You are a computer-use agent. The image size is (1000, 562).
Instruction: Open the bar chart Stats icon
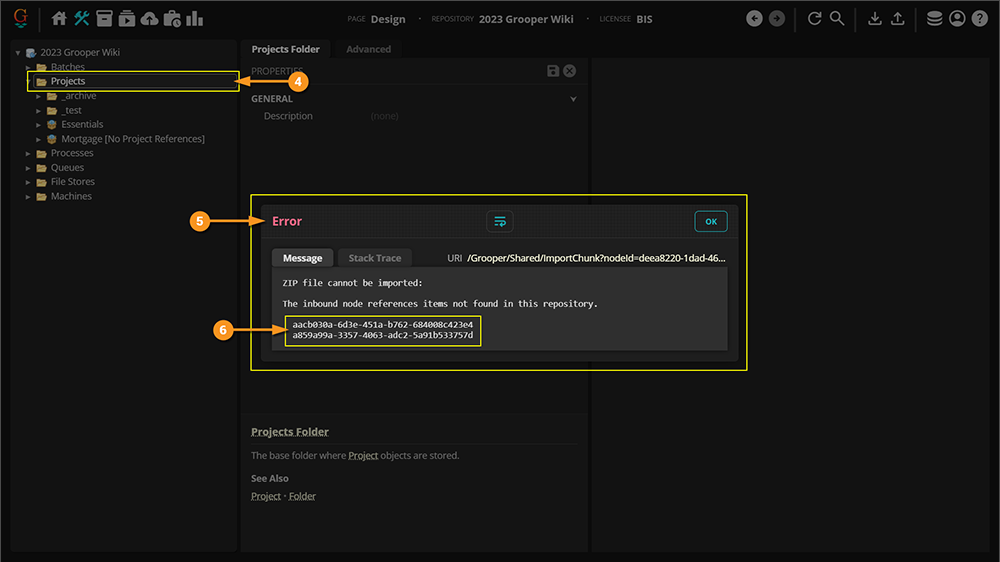pos(195,19)
